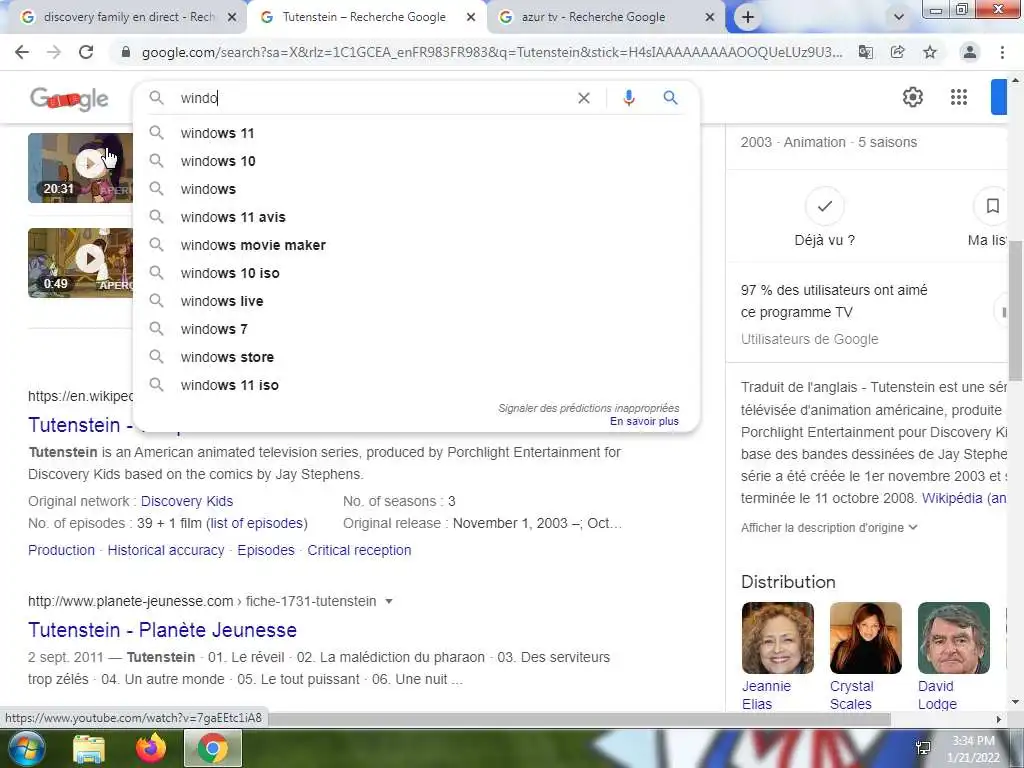
Task: Open Google settings gear icon
Action: (912, 97)
